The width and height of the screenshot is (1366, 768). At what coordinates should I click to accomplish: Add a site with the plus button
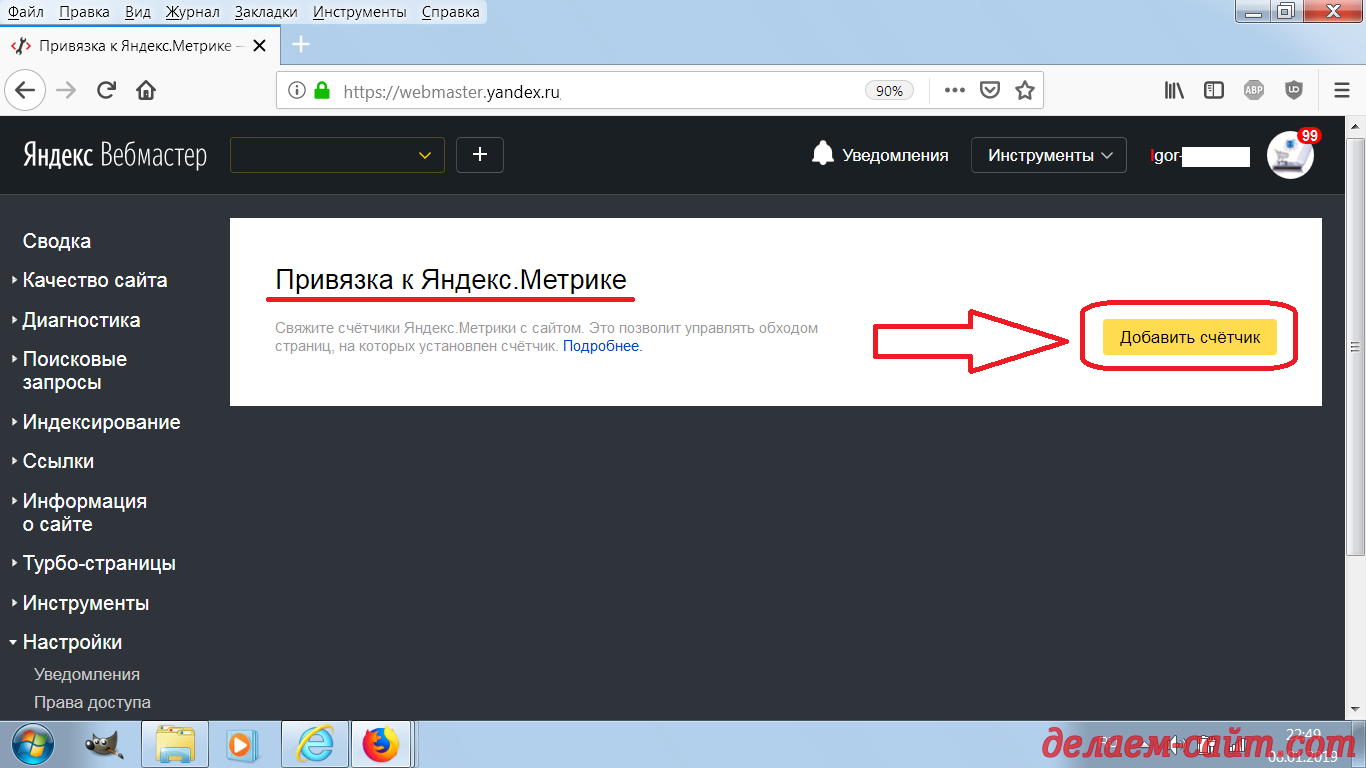tap(480, 155)
